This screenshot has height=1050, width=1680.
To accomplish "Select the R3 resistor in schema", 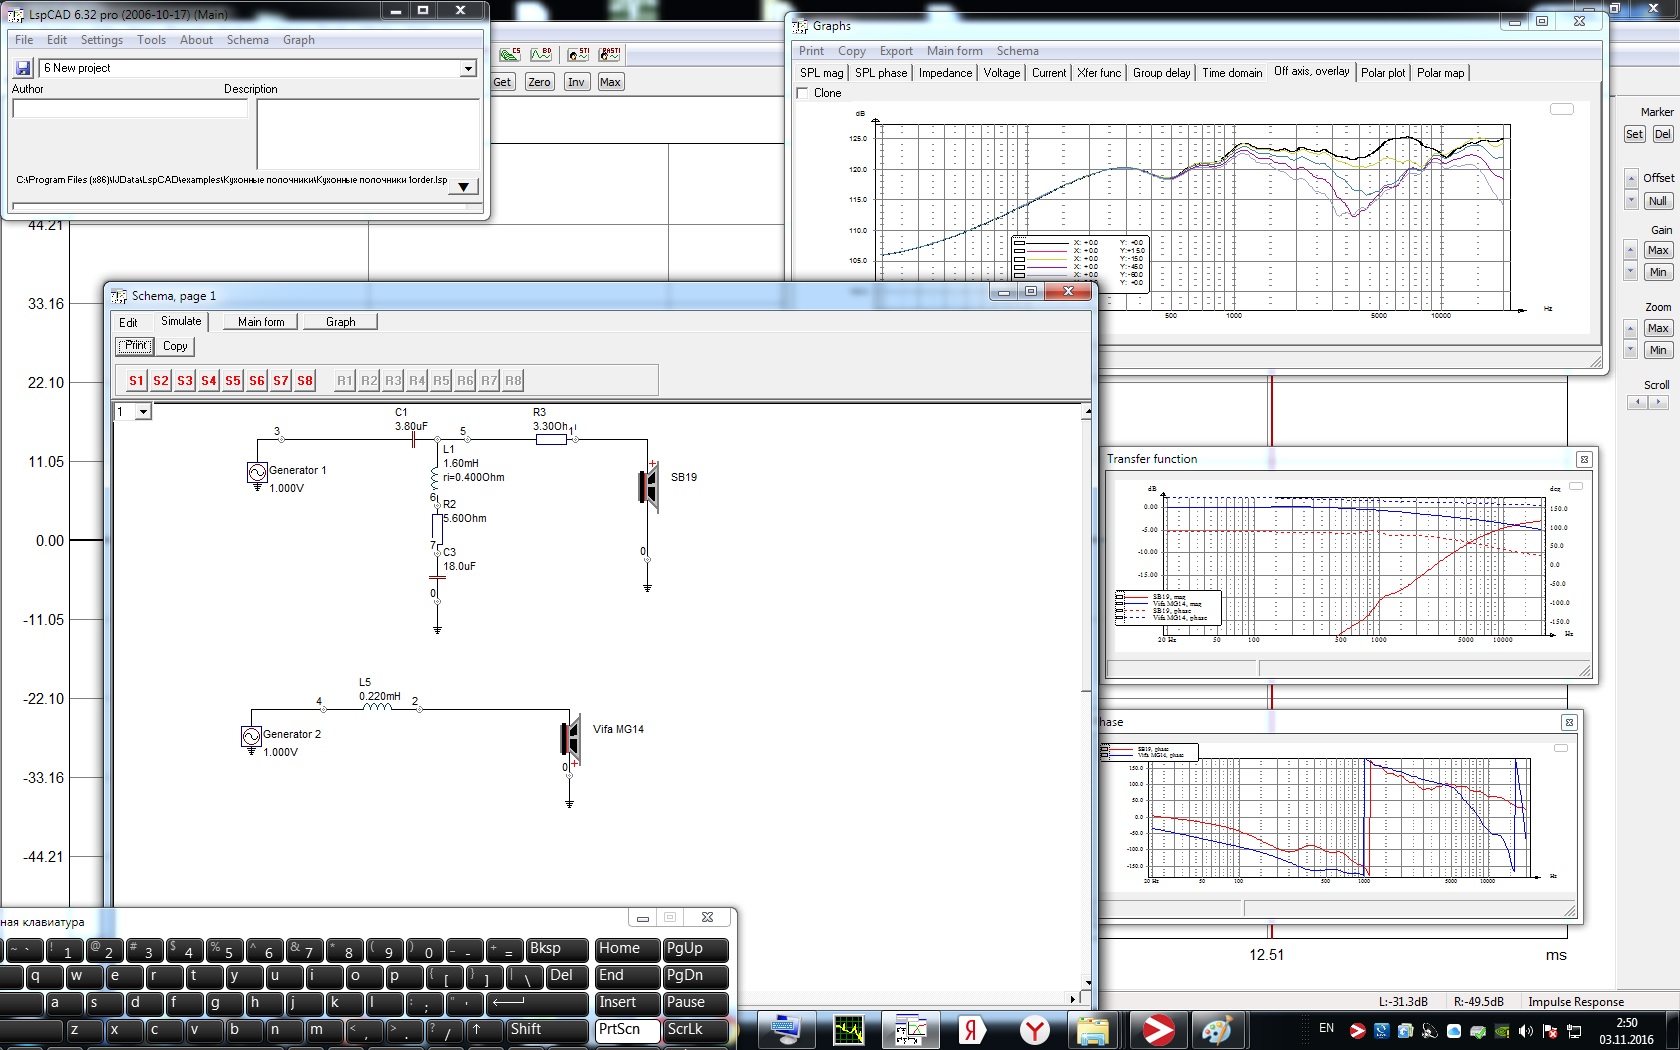I will 551,439.
